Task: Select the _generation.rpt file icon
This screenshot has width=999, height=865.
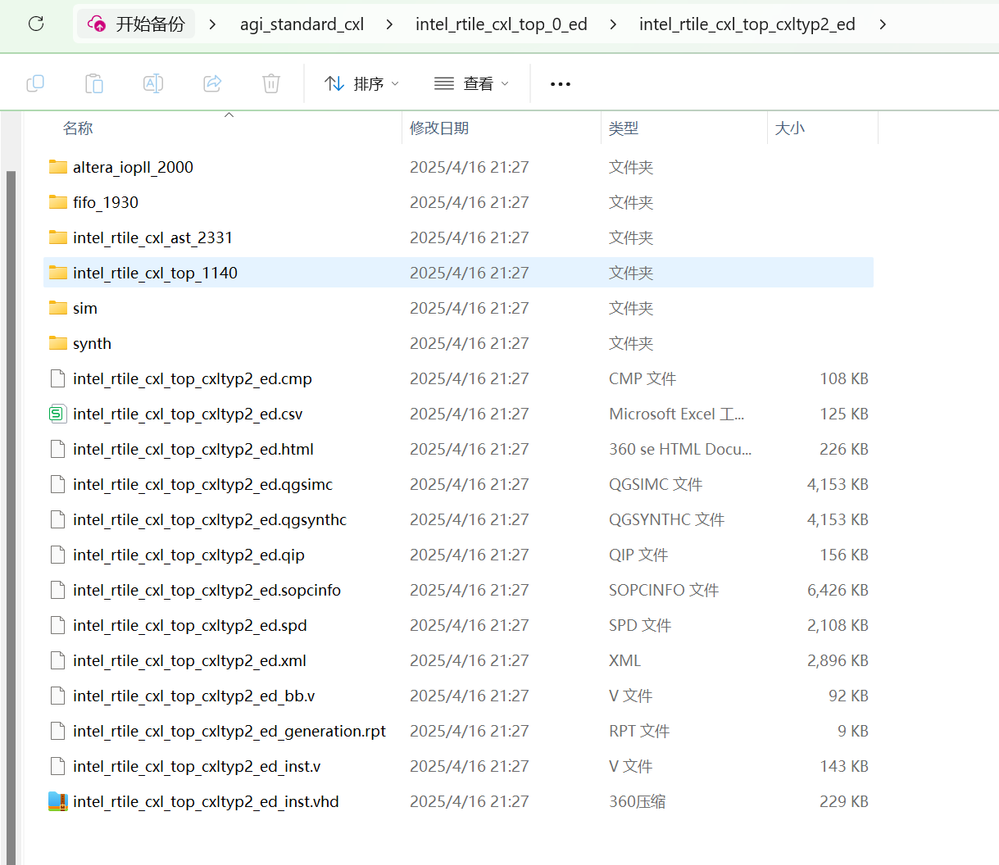Action: click(58, 731)
